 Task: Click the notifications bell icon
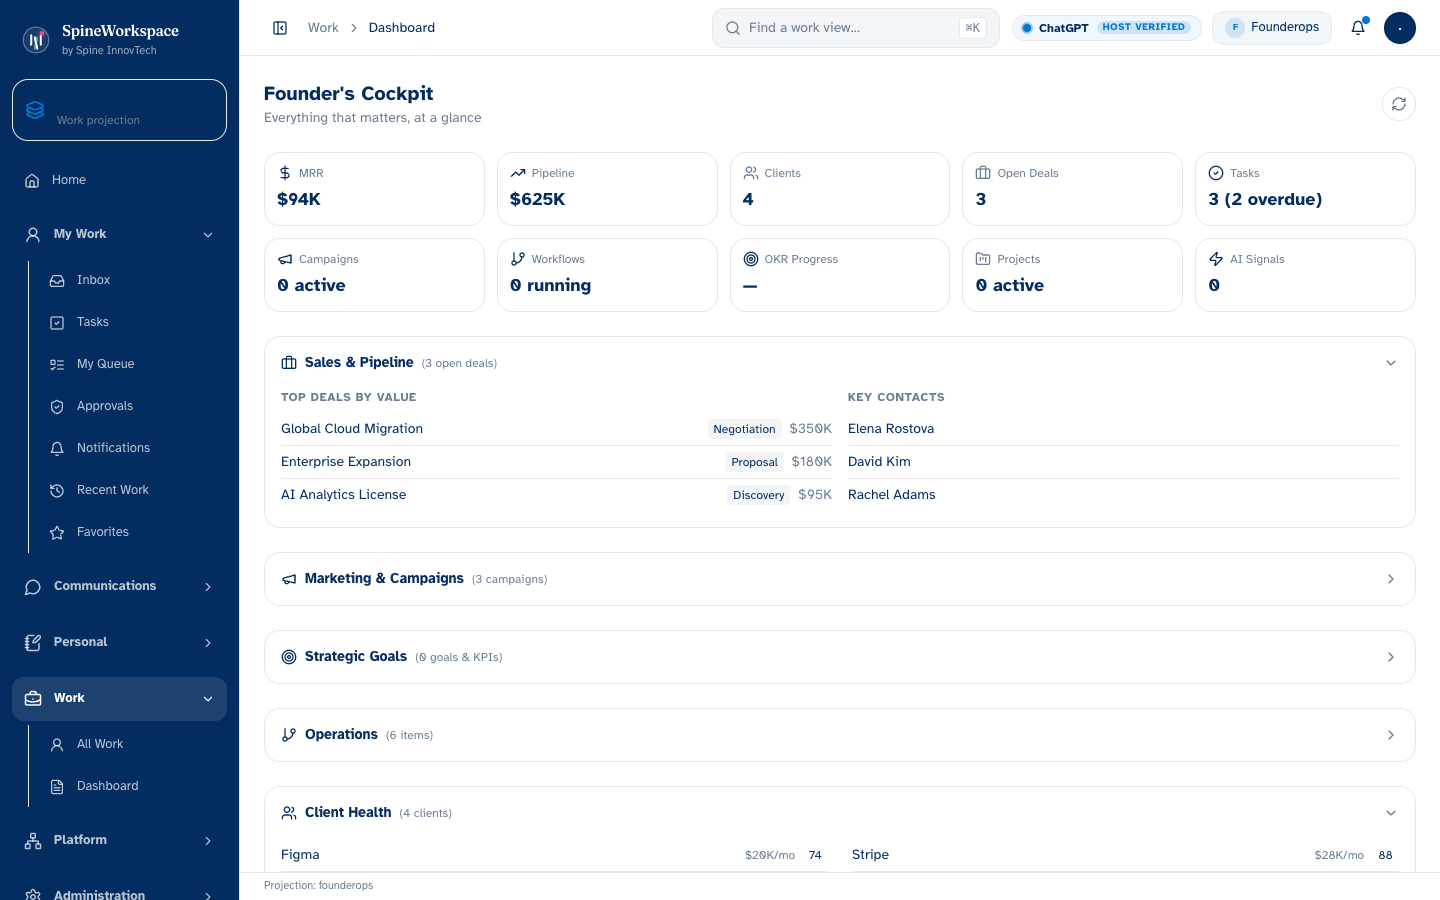click(x=1358, y=28)
